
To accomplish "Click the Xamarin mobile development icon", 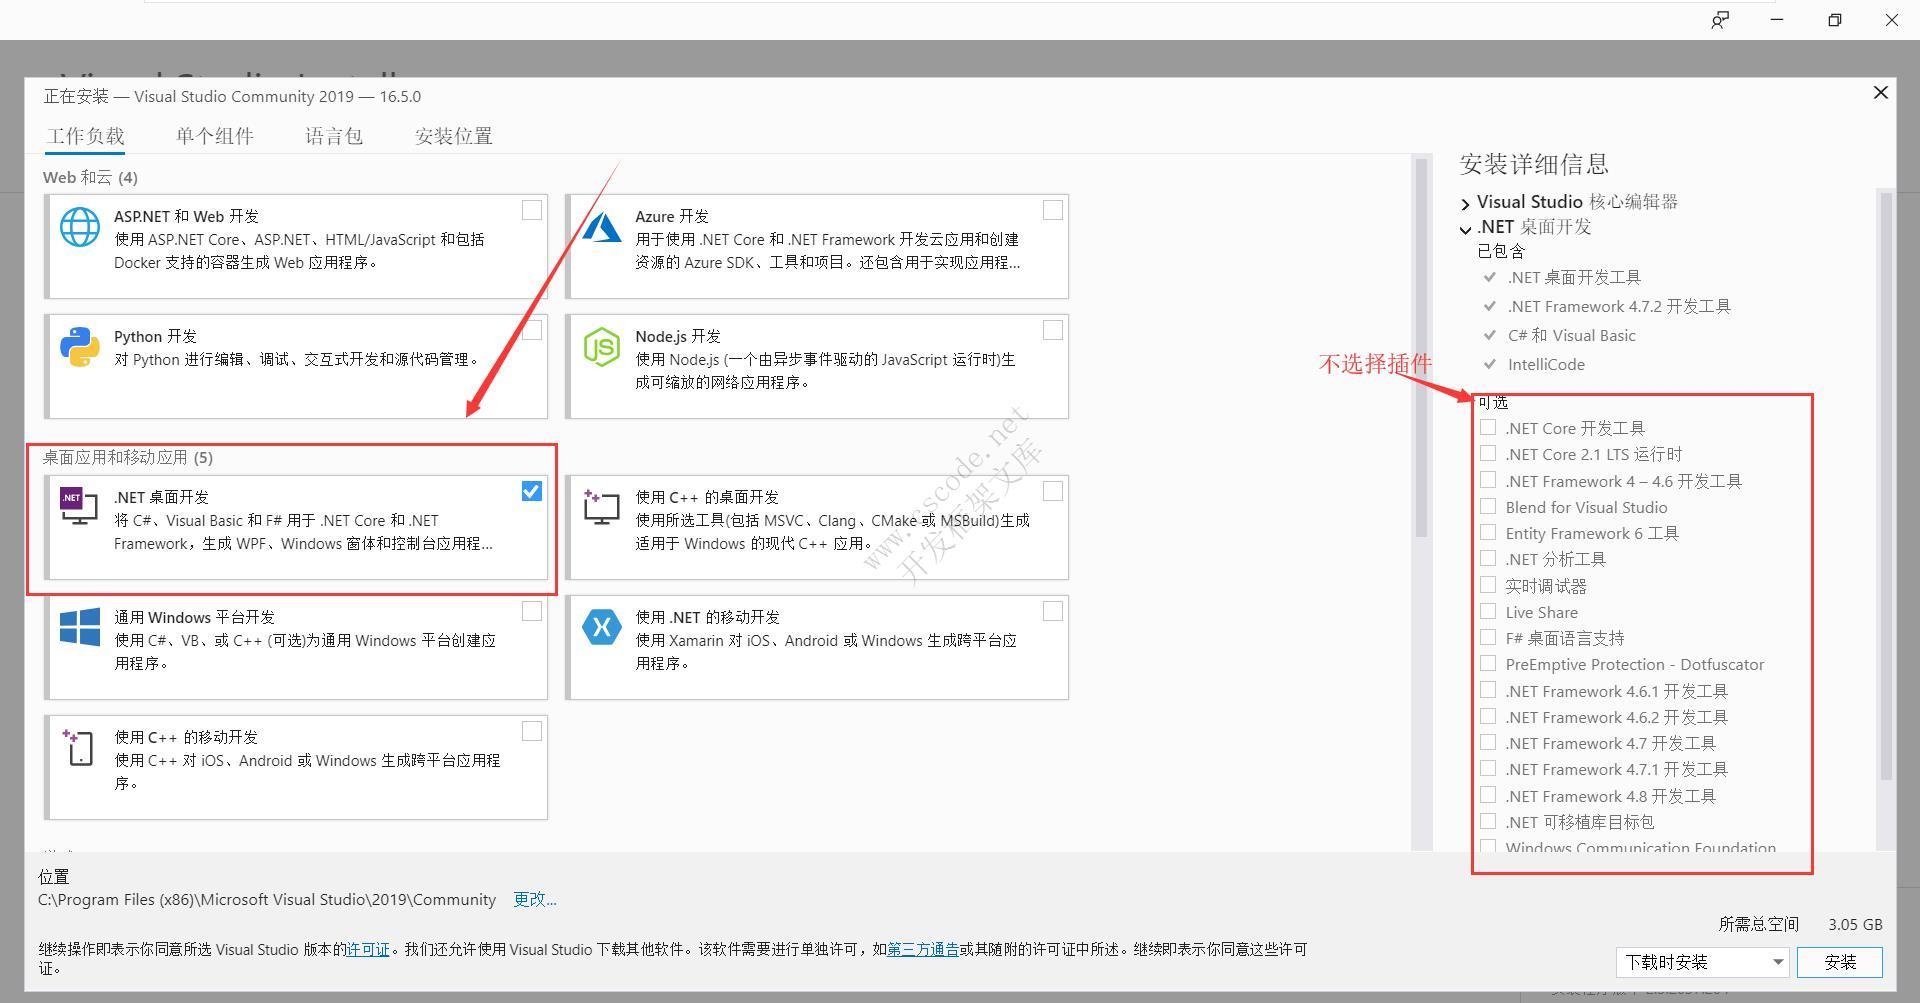I will 602,627.
